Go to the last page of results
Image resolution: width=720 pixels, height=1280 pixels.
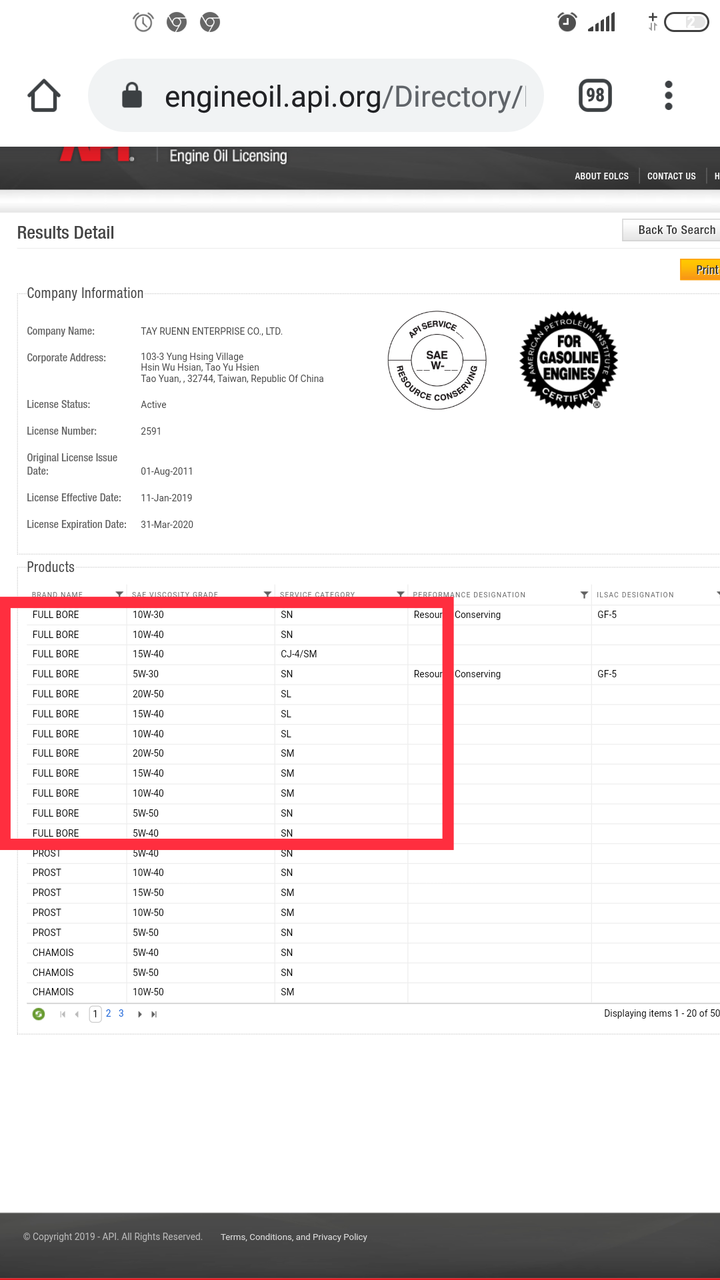tap(154, 1014)
